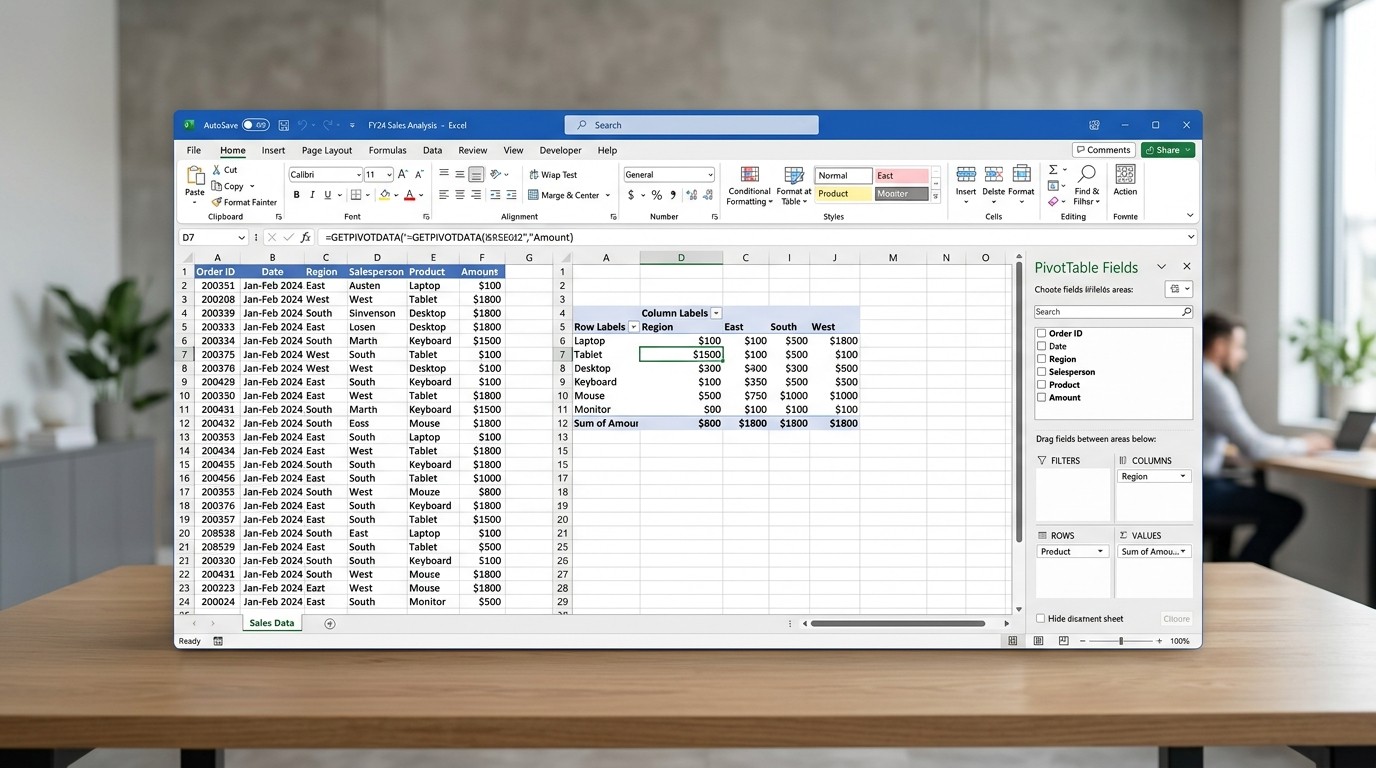Viewport: 1376px width, 768px height.
Task: Toggle bold formatting
Action: tap(296, 195)
